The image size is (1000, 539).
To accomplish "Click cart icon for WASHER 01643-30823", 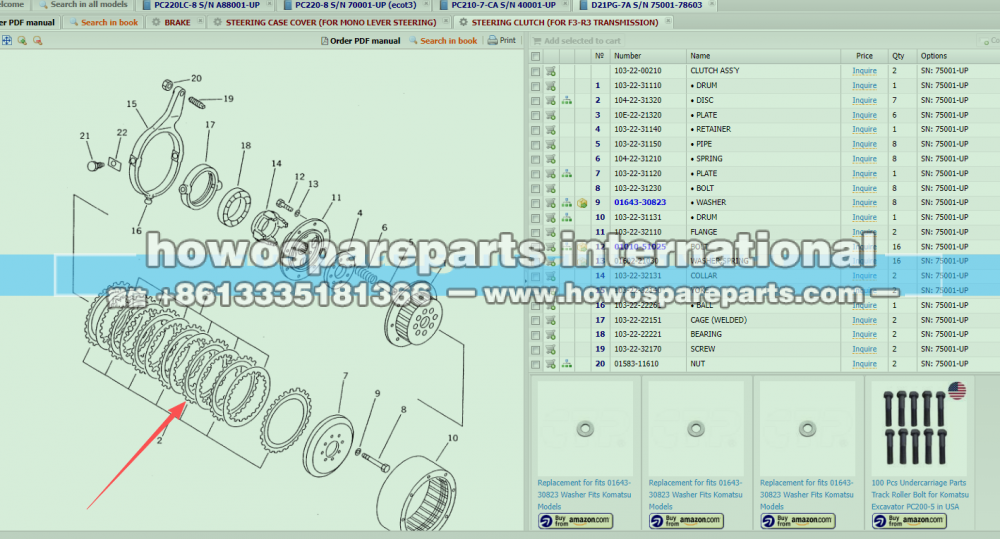I will pos(550,203).
